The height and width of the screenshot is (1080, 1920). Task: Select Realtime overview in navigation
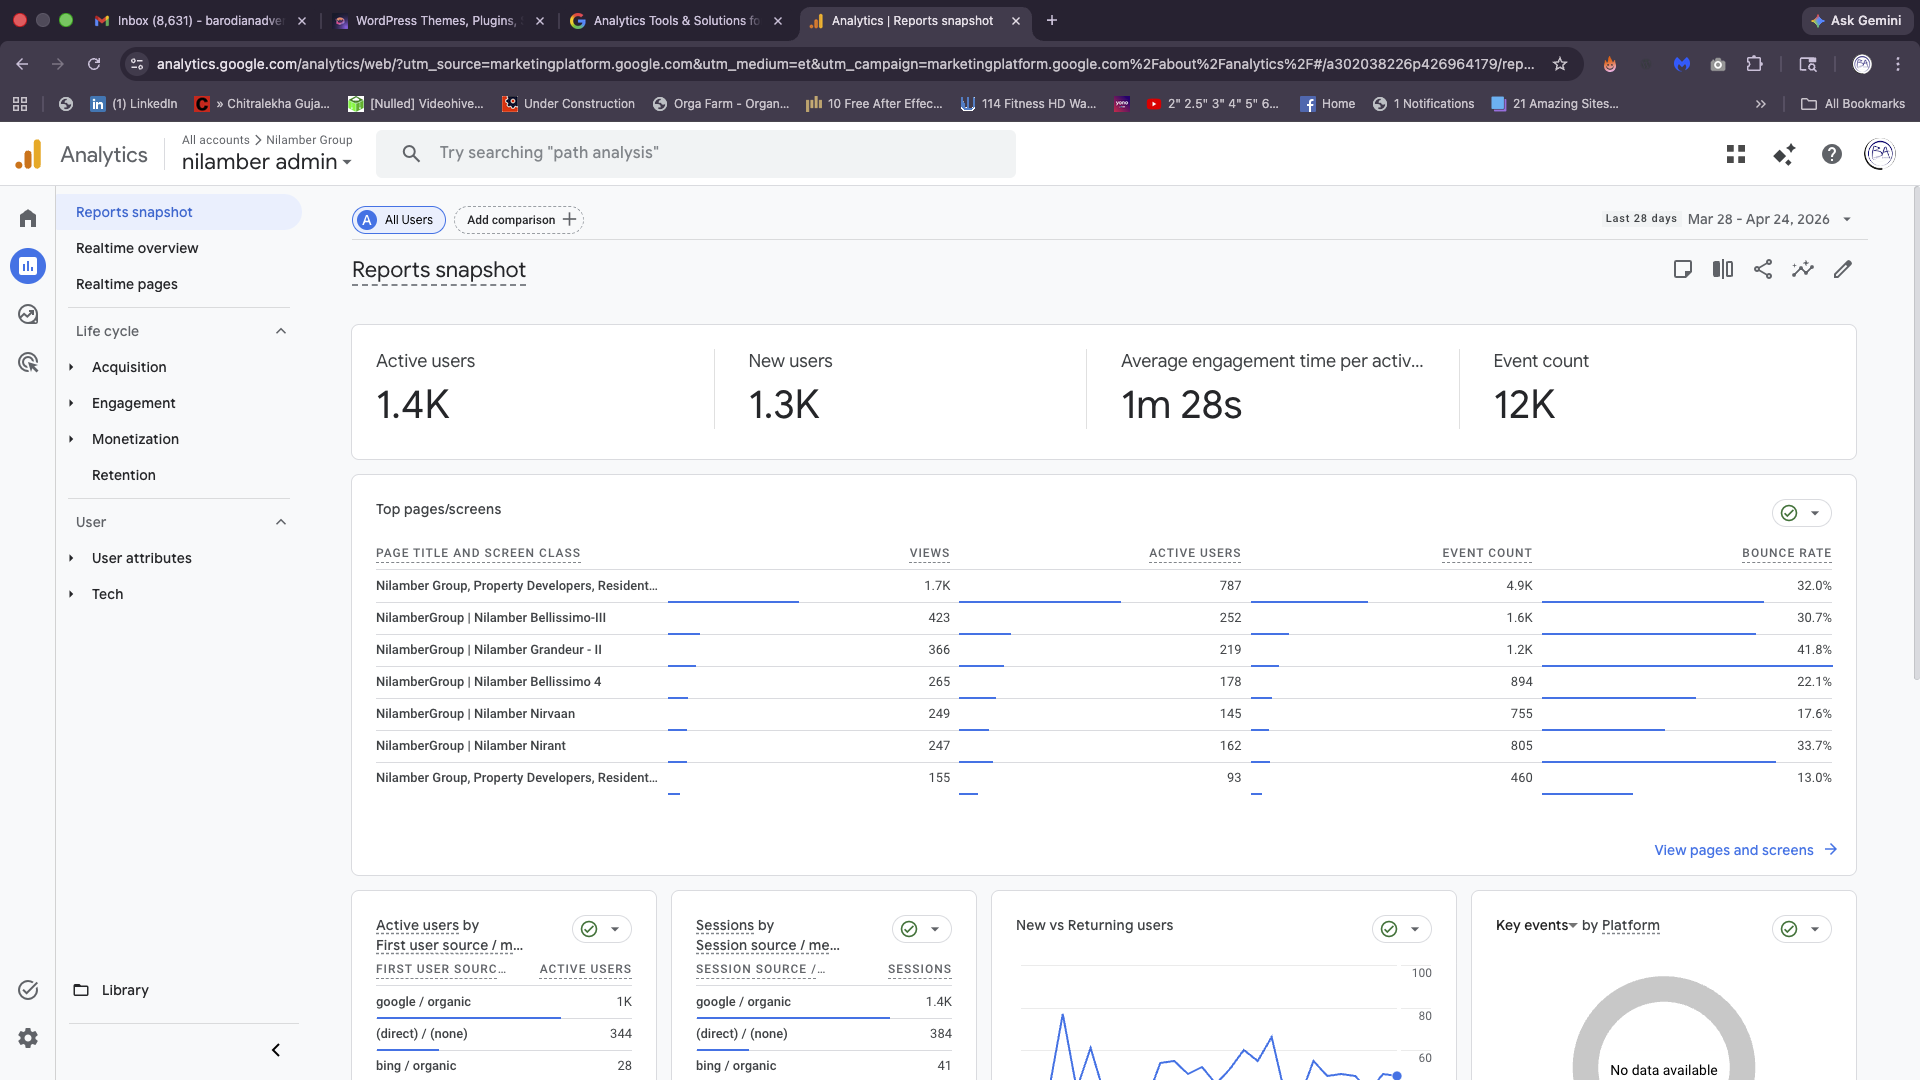pos(137,248)
